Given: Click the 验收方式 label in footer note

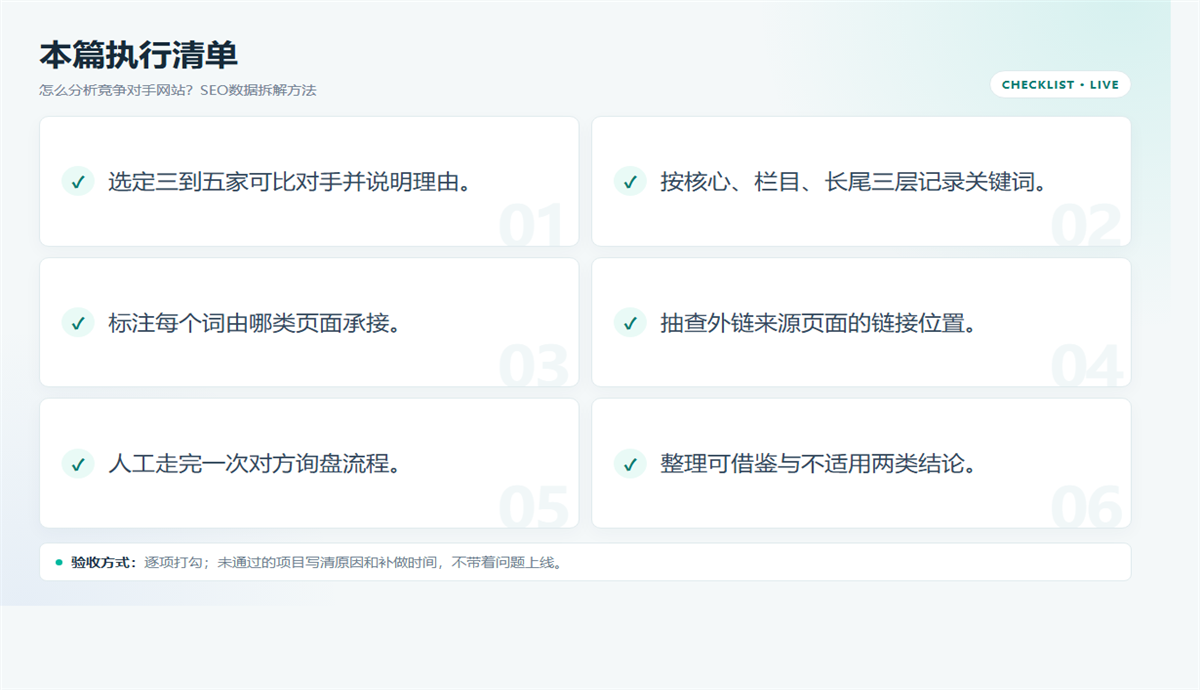Looking at the screenshot, I should pyautogui.click(x=104, y=562).
